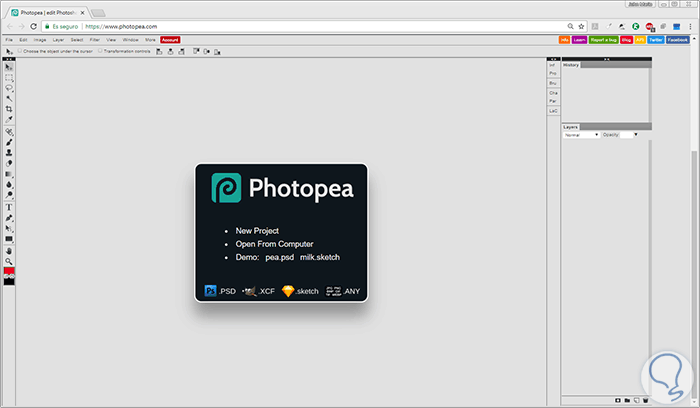Enable Transformation controls checkbox
Image resolution: width=700 pixels, height=408 pixels.
pyautogui.click(x=100, y=51)
